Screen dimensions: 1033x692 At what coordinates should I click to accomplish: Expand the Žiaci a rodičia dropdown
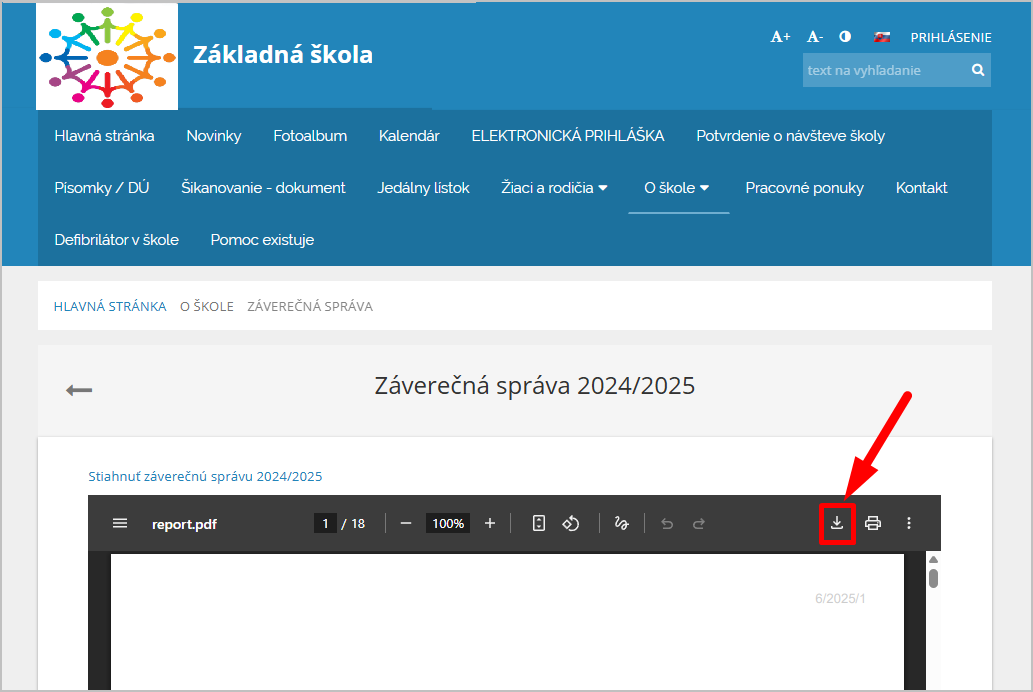tap(554, 188)
